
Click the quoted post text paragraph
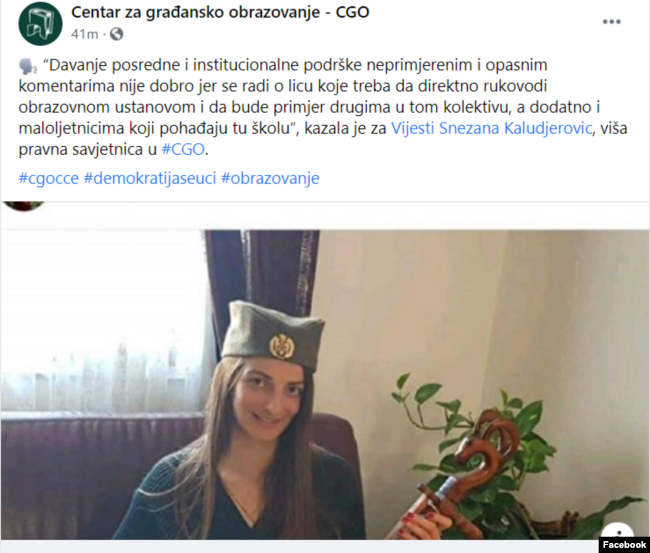tap(323, 107)
